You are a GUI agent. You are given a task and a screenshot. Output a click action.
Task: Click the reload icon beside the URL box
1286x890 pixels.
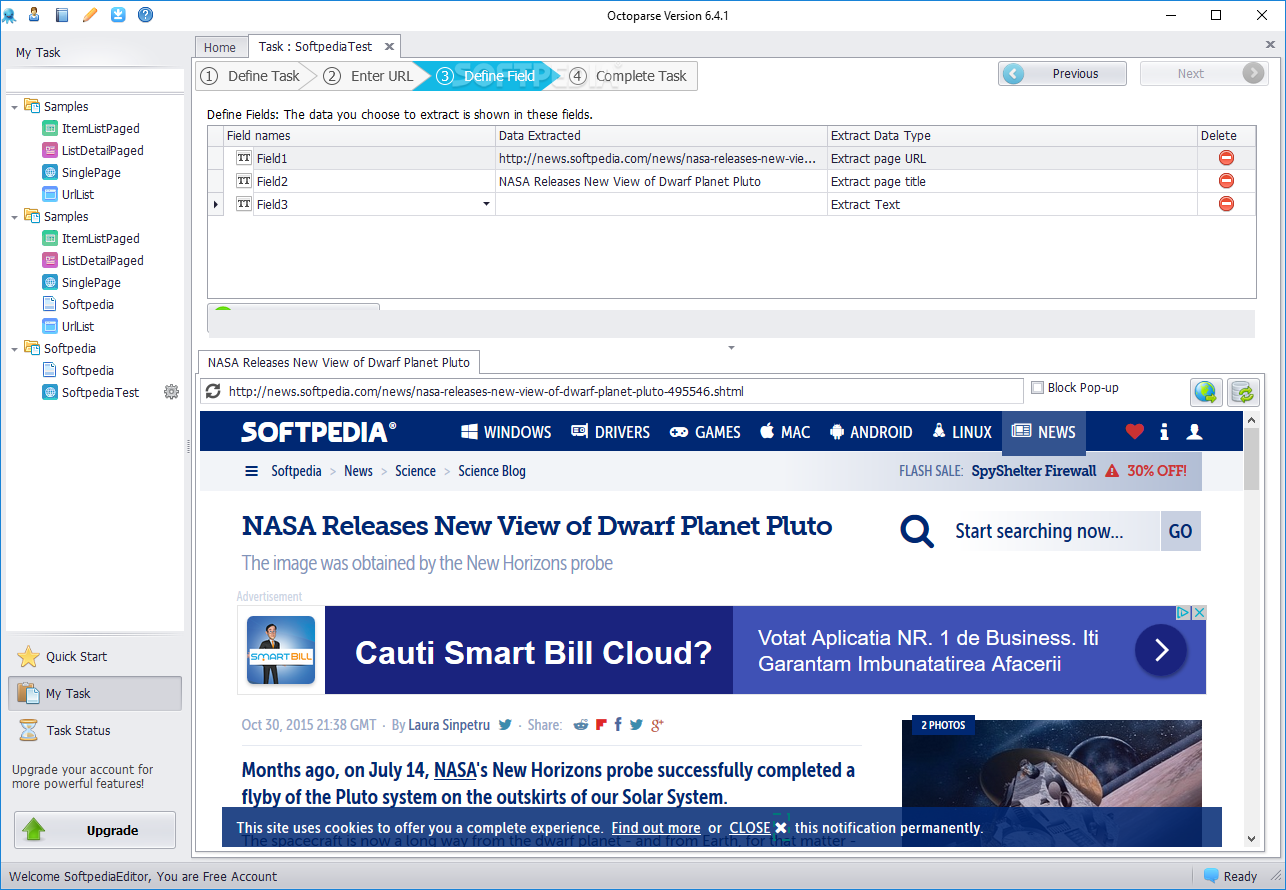(213, 391)
